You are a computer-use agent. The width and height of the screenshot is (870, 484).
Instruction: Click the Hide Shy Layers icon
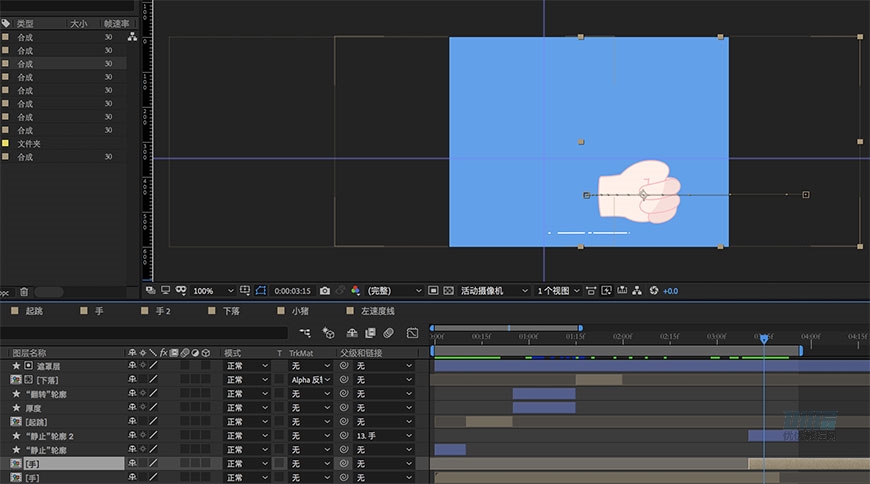[352, 333]
